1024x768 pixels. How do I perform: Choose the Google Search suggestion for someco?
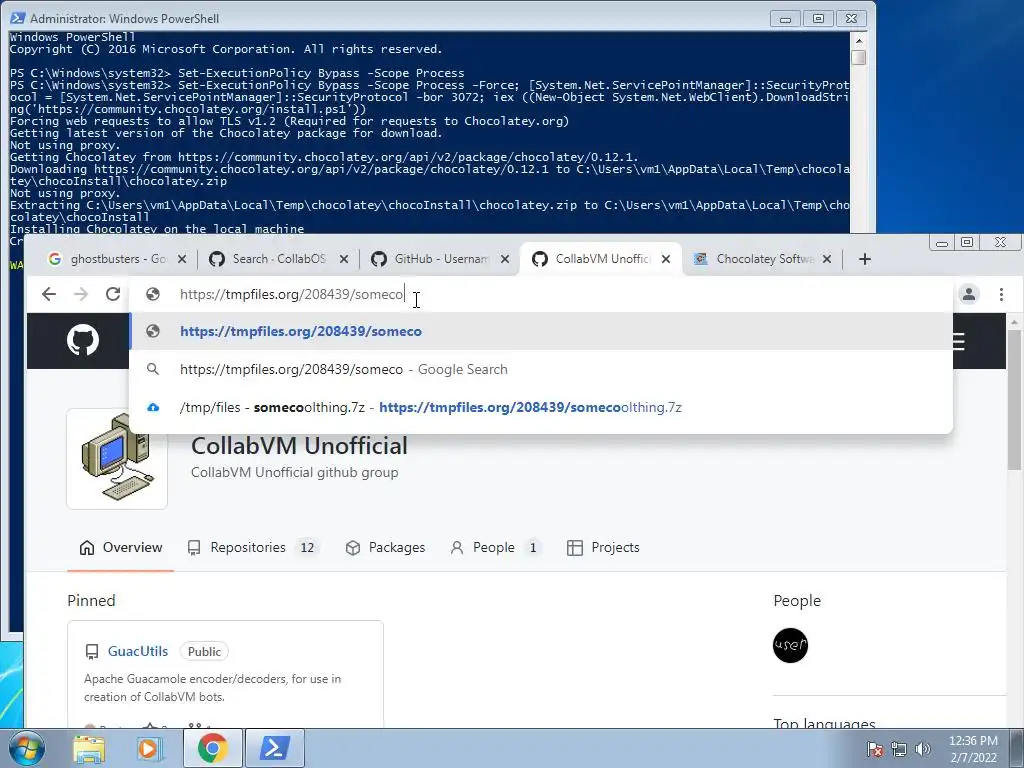[541, 369]
